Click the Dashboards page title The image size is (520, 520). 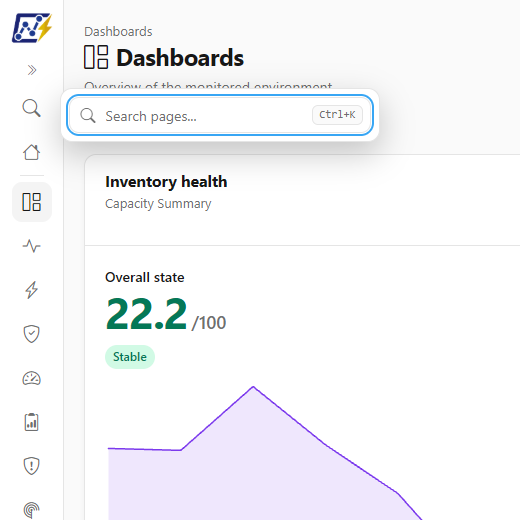click(180, 58)
